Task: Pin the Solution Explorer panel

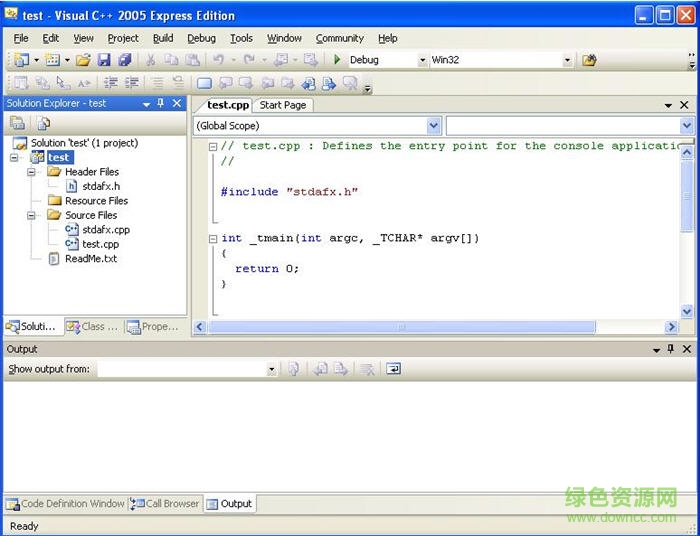Action: click(161, 103)
